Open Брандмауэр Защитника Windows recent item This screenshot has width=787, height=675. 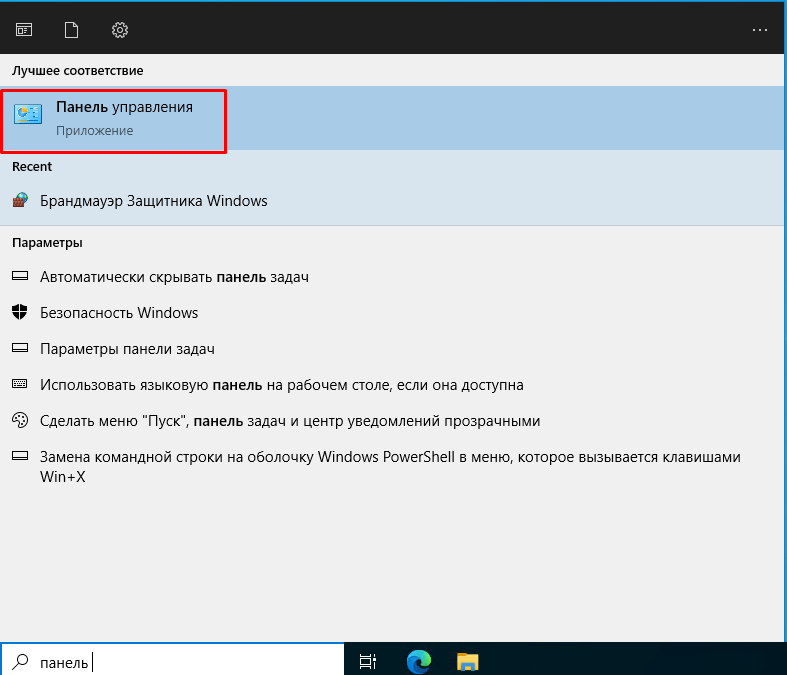pos(391,201)
